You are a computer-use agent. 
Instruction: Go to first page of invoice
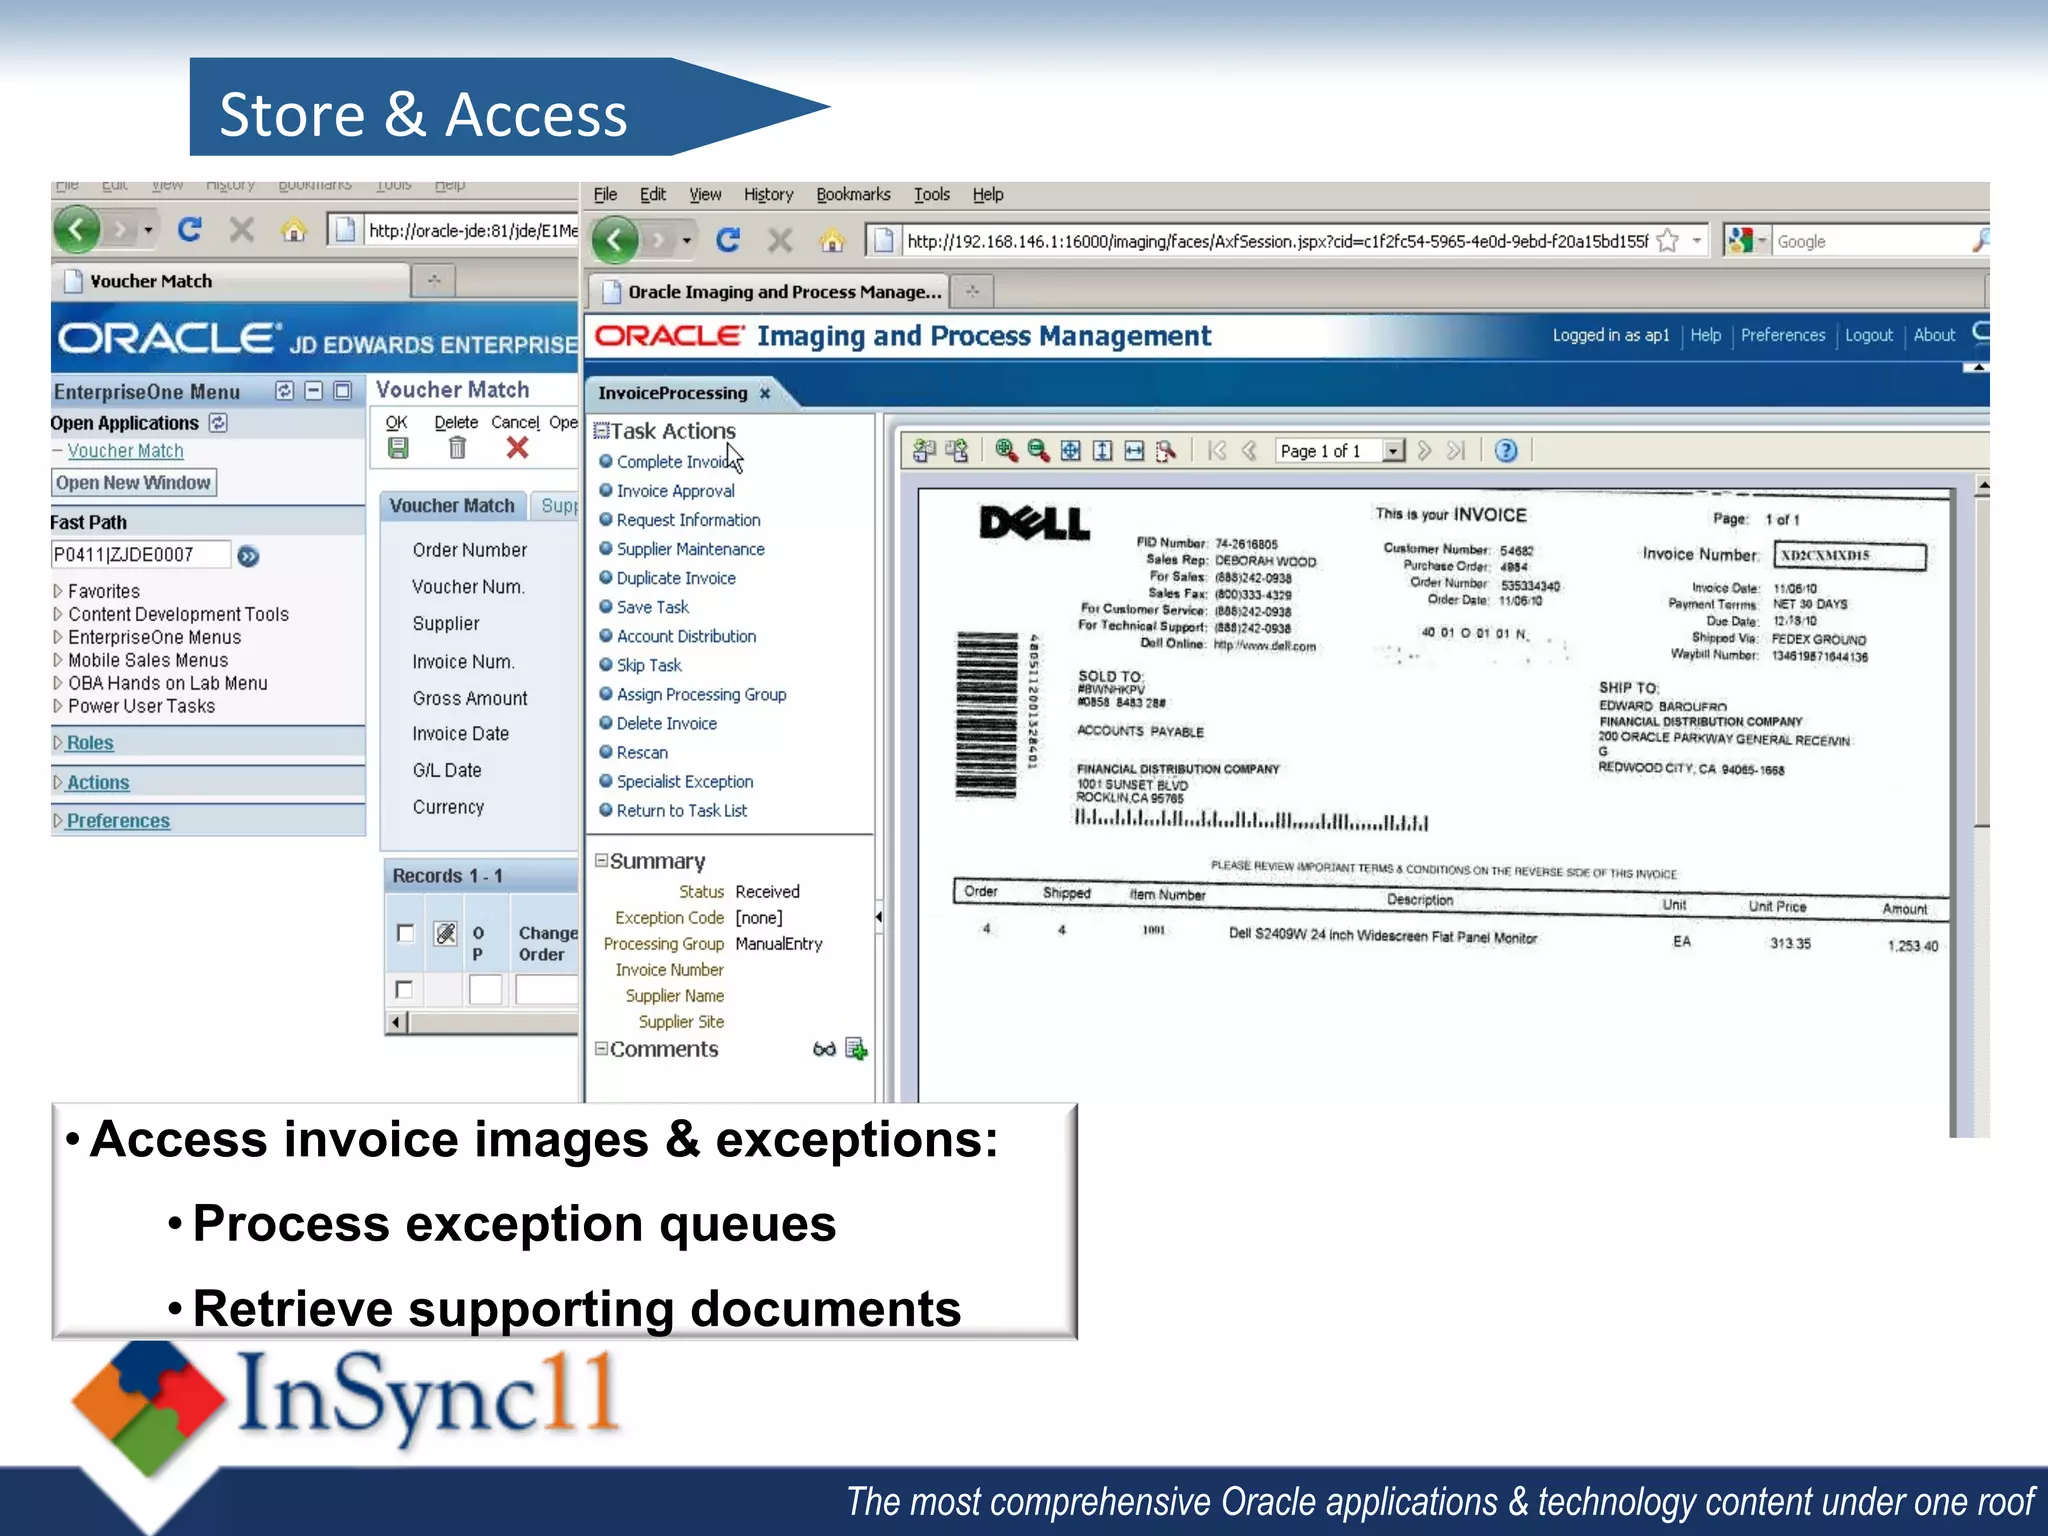1217,451
